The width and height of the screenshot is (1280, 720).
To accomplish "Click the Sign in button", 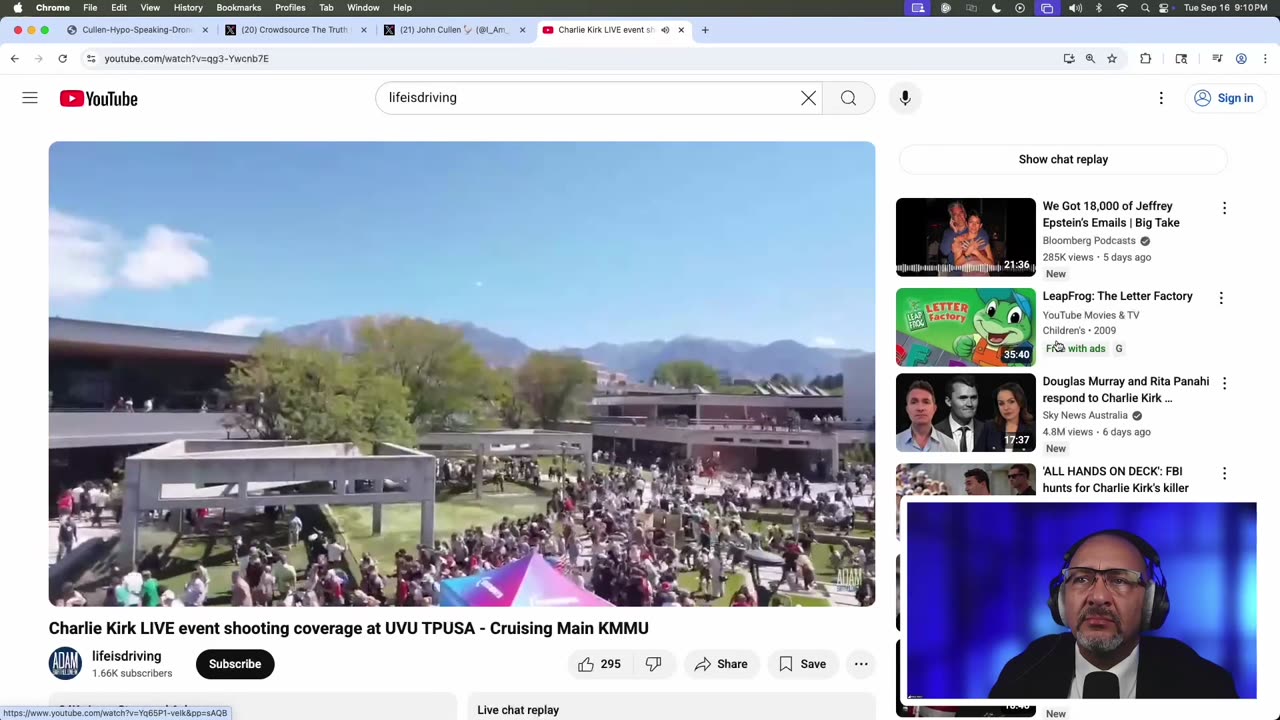I will 1224,98.
